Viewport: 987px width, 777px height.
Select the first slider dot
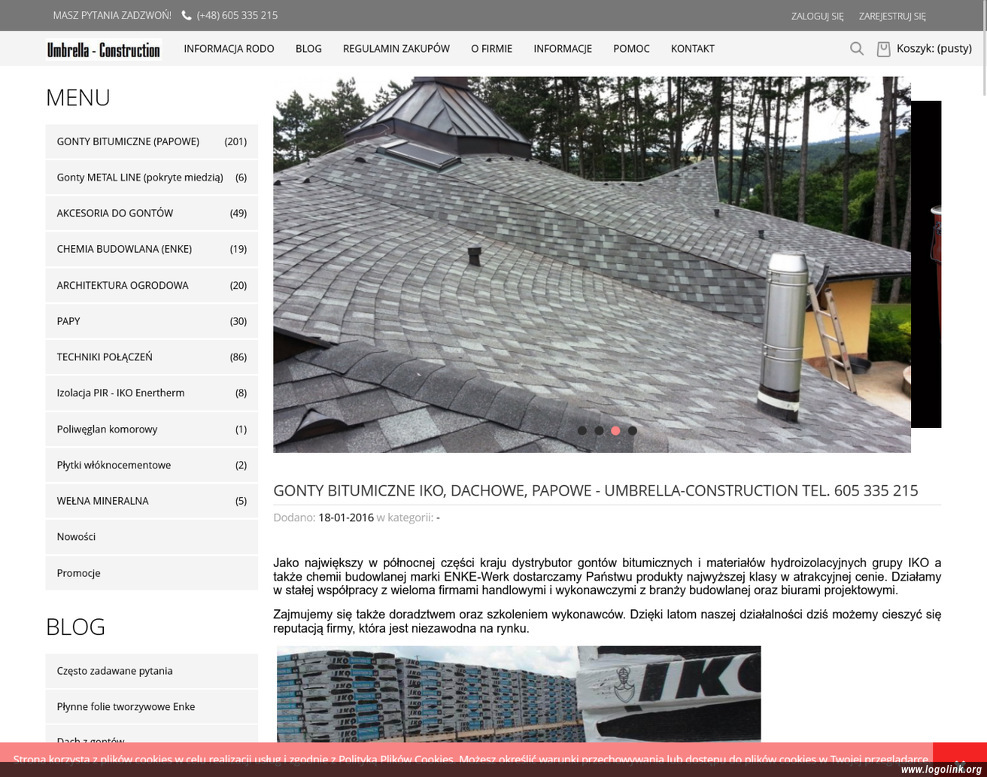582,431
